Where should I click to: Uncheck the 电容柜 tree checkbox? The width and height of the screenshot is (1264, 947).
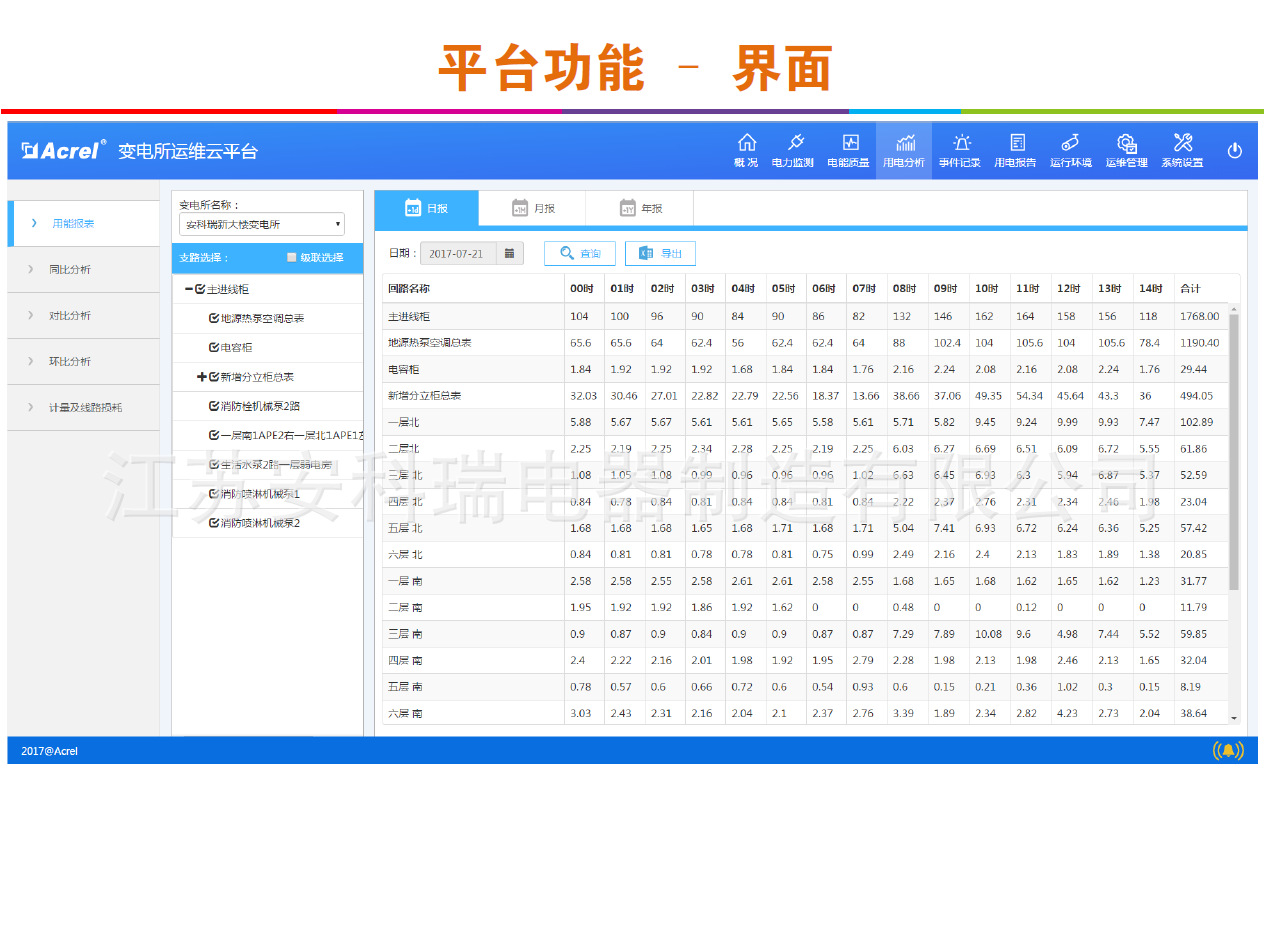pos(214,347)
